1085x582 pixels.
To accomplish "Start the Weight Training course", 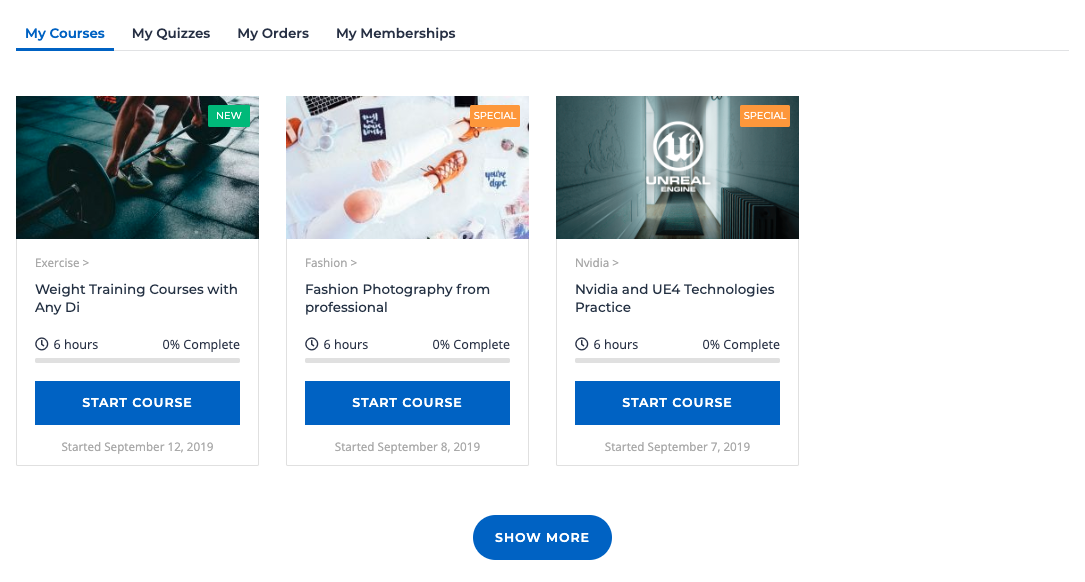I will pyautogui.click(x=137, y=403).
